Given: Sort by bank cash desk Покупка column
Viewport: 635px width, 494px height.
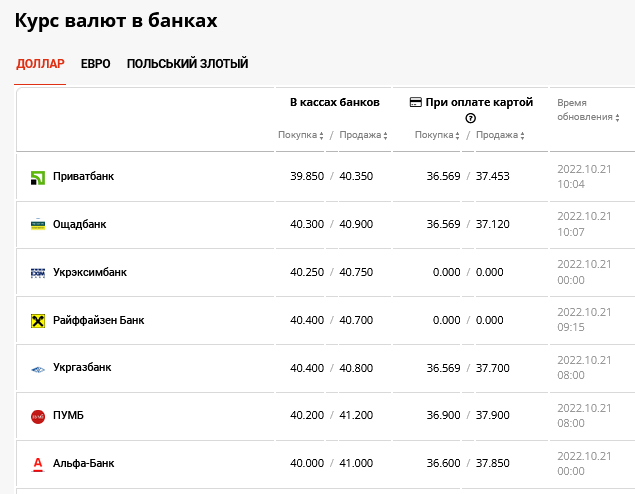Looking at the screenshot, I should point(300,135).
